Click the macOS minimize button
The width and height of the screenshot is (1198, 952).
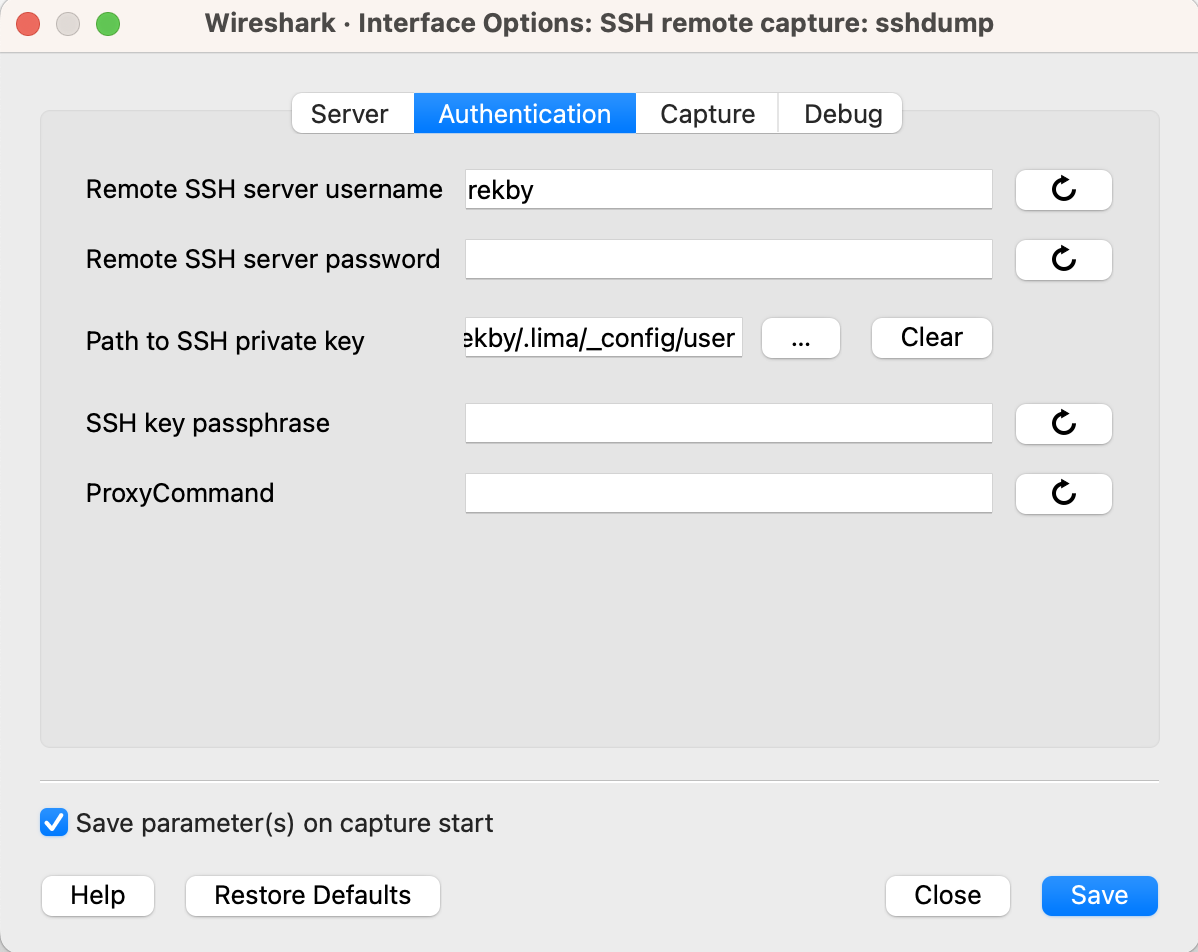67,23
